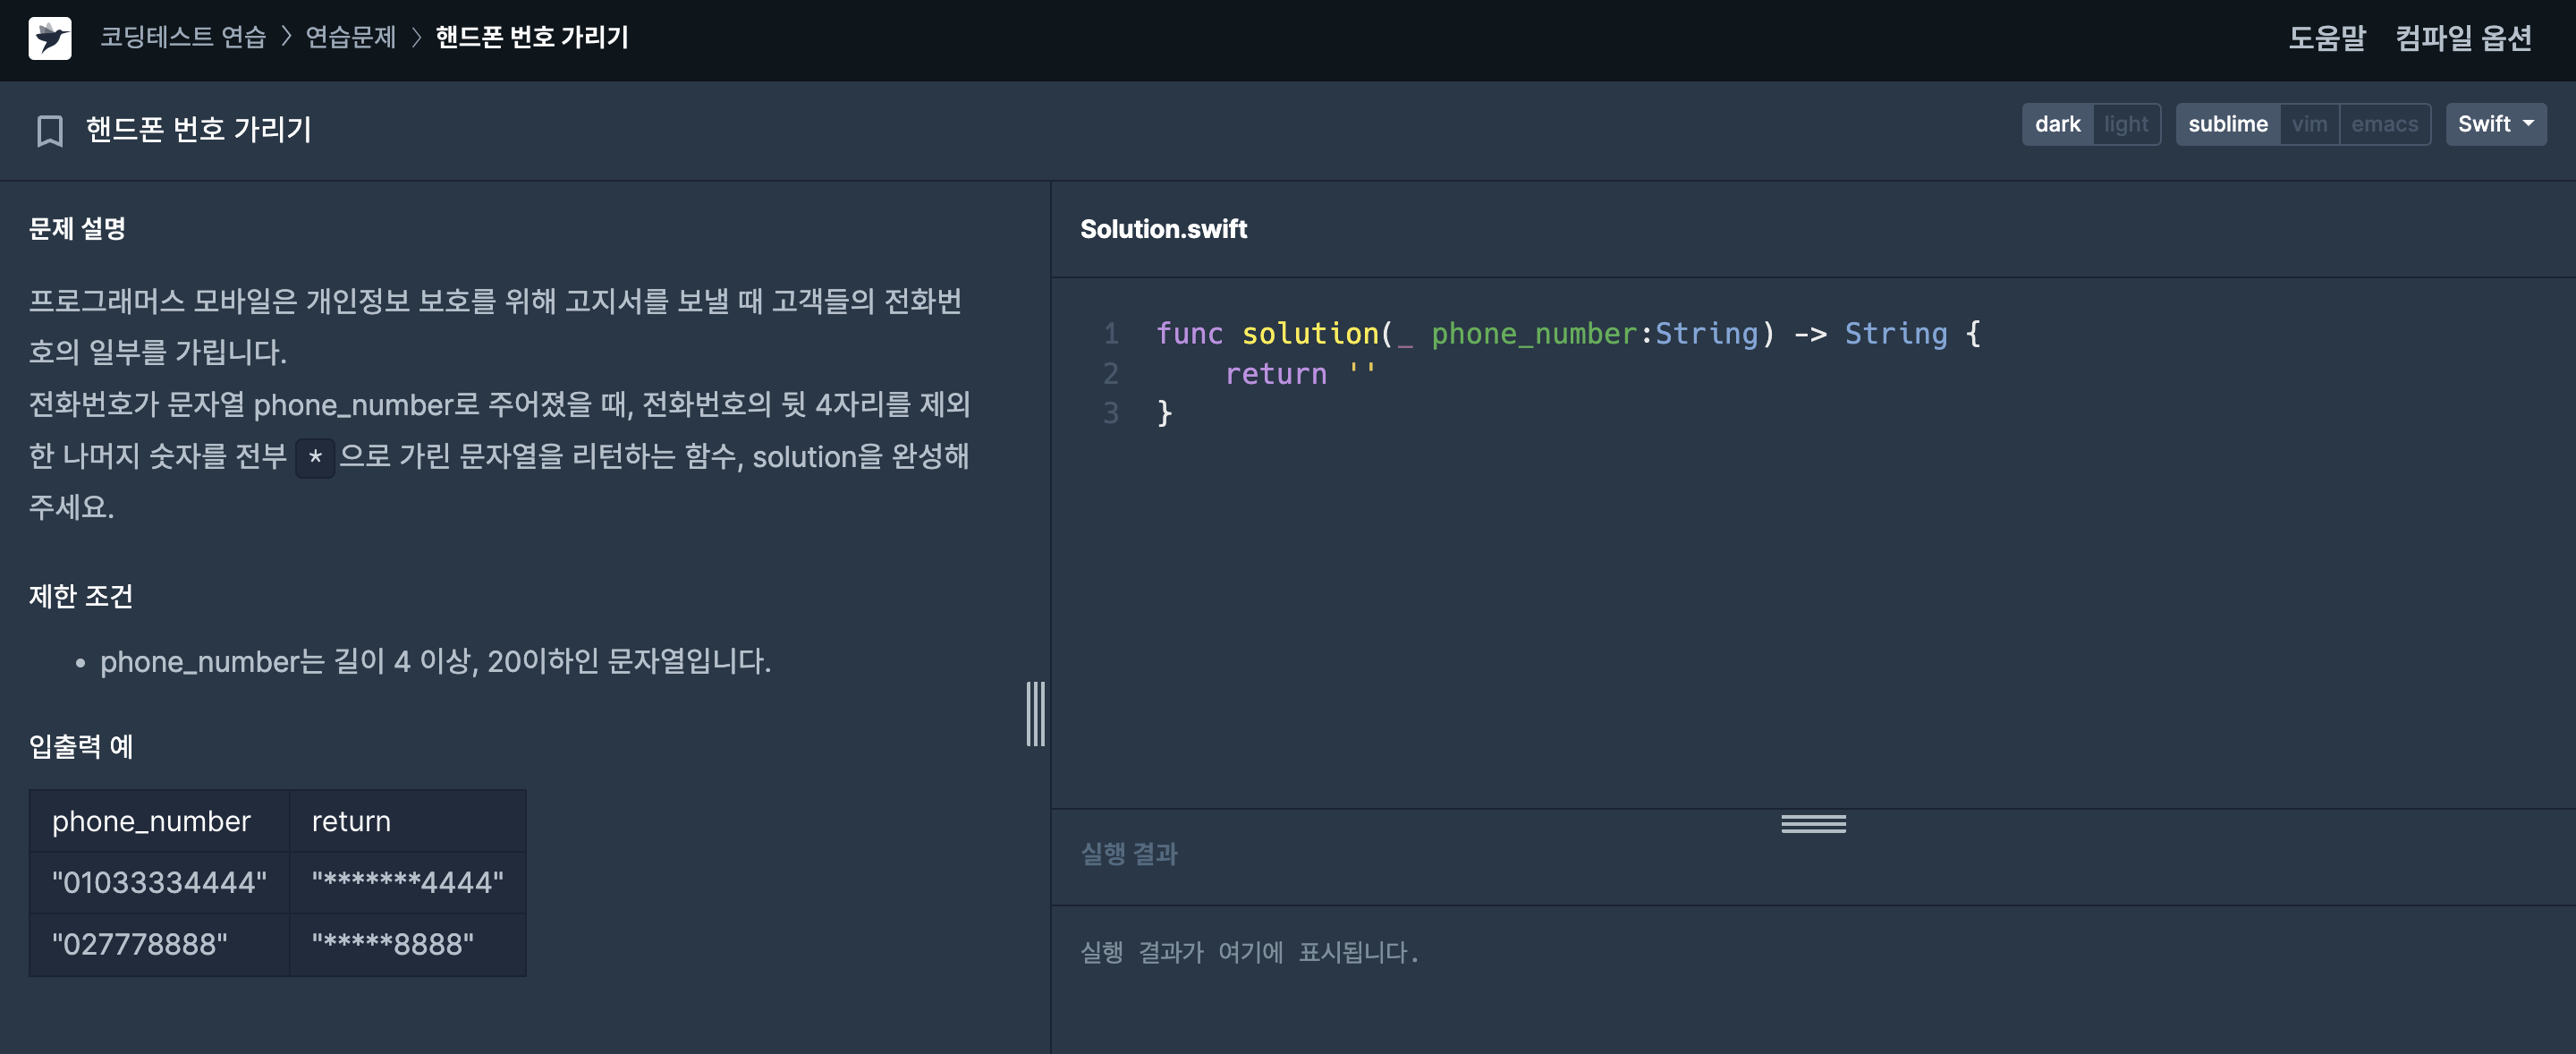Select the dark theme option
2576x1054 pixels.
[2056, 124]
